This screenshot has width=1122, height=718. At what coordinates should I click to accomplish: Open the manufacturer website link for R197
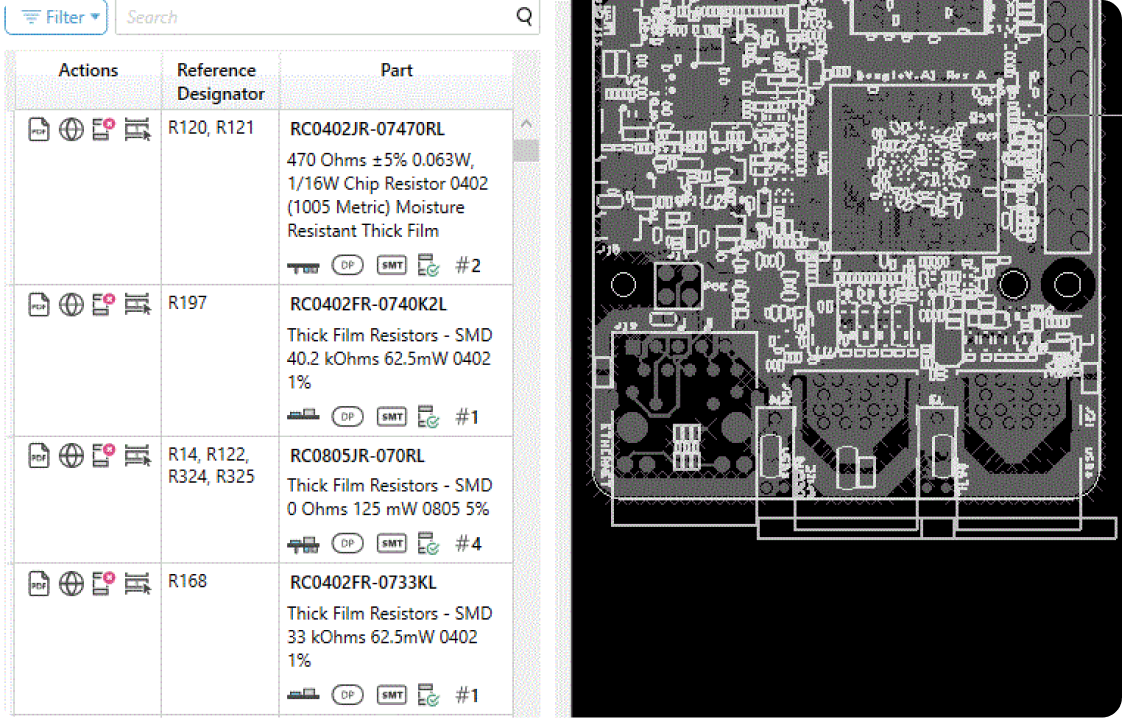[71, 304]
